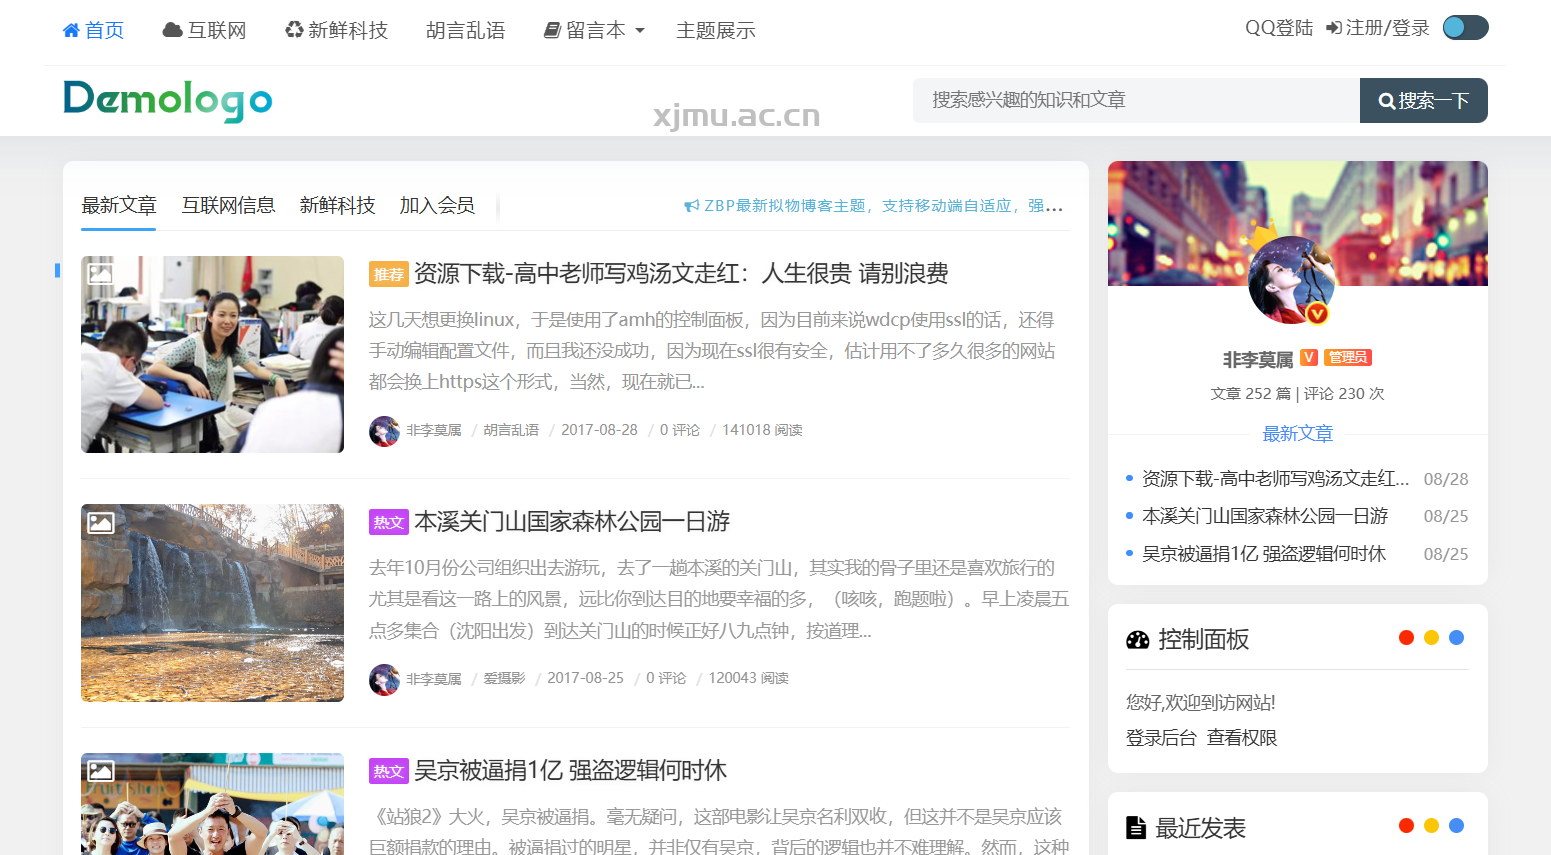Toggle the dark mode switch
The width and height of the screenshot is (1551, 855).
[1465, 28]
